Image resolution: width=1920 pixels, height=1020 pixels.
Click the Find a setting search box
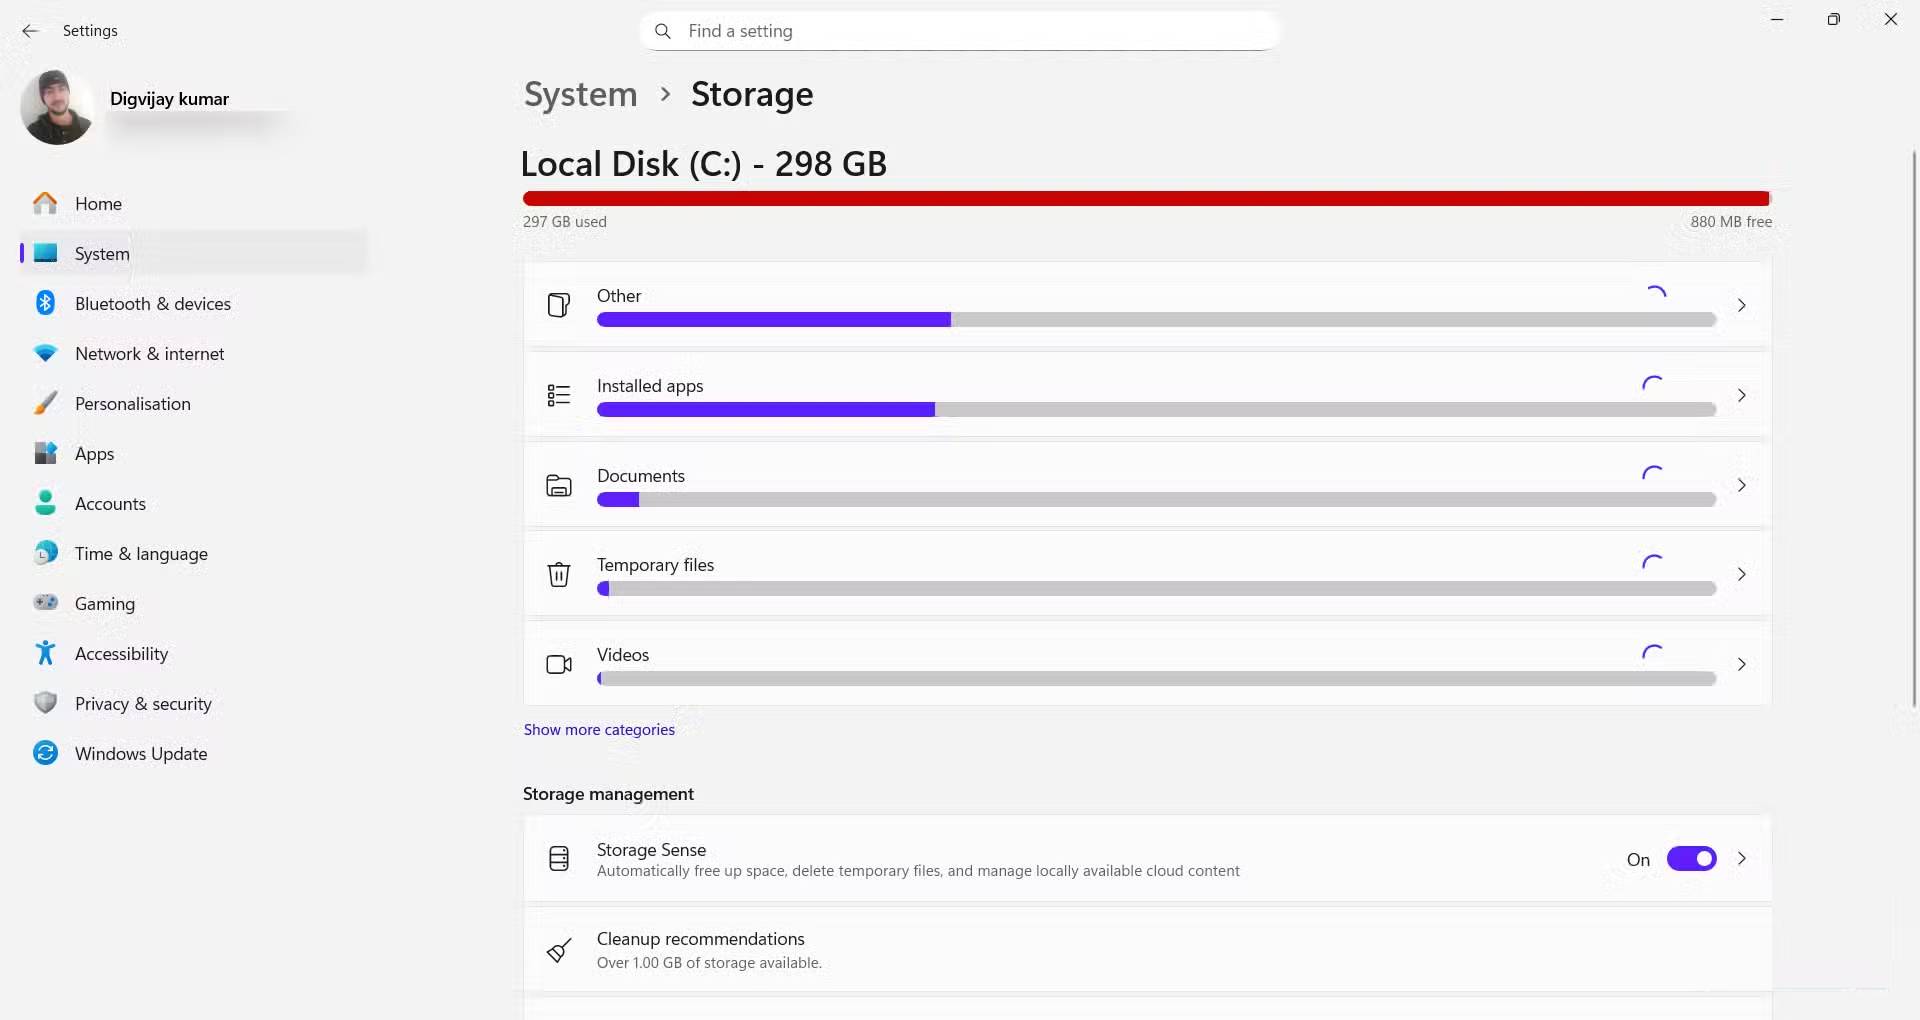click(960, 31)
